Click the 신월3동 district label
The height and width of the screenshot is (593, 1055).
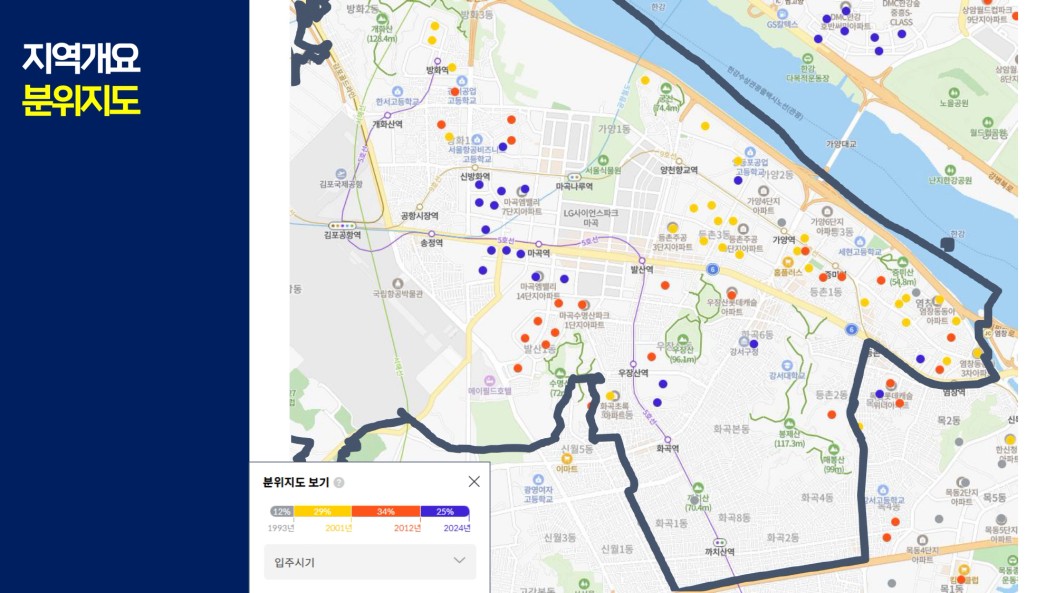point(560,537)
